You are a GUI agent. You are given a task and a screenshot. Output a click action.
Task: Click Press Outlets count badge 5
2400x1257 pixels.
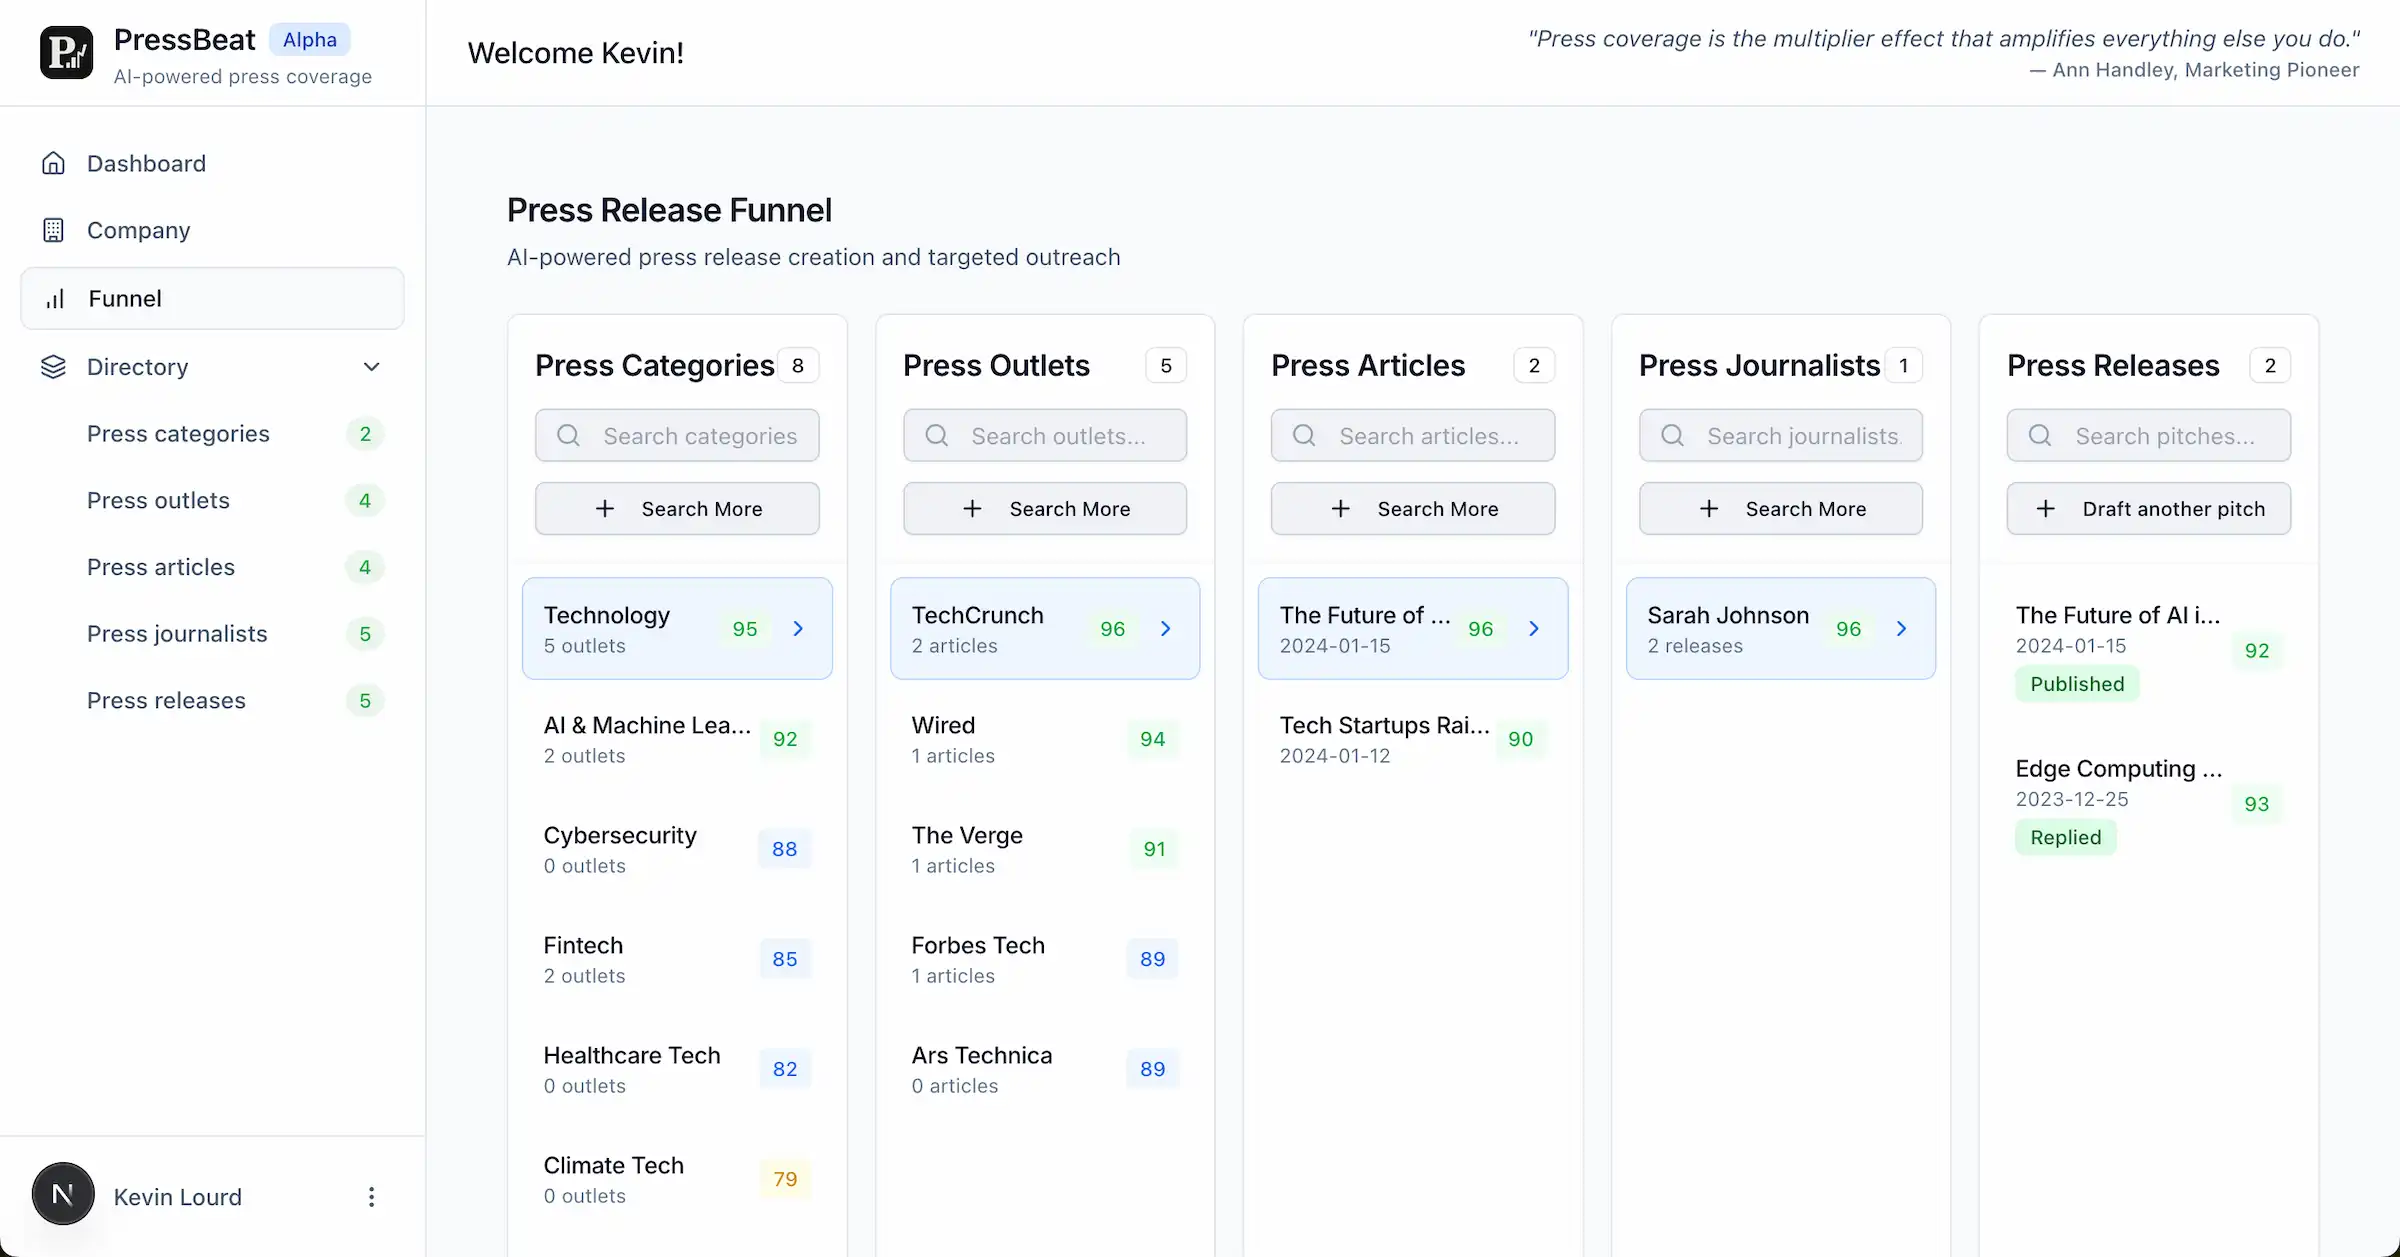[1166, 366]
